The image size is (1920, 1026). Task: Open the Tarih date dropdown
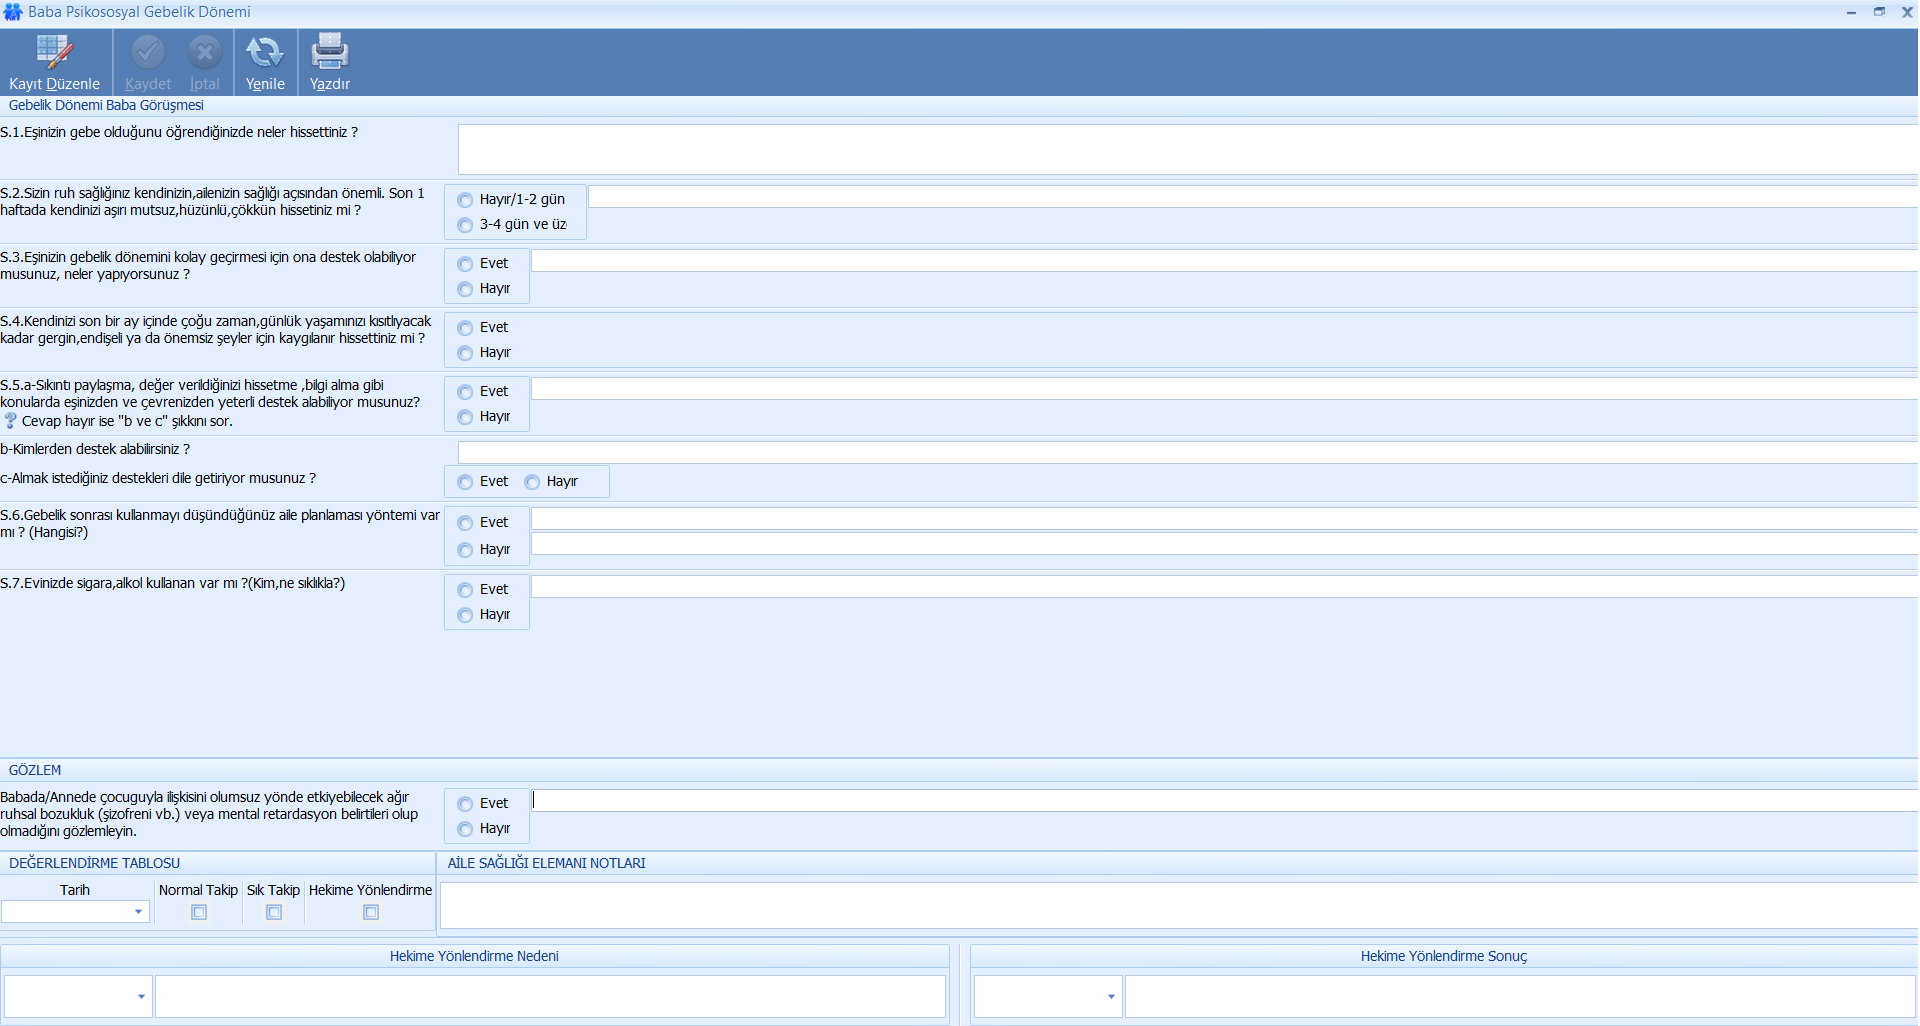tap(138, 912)
